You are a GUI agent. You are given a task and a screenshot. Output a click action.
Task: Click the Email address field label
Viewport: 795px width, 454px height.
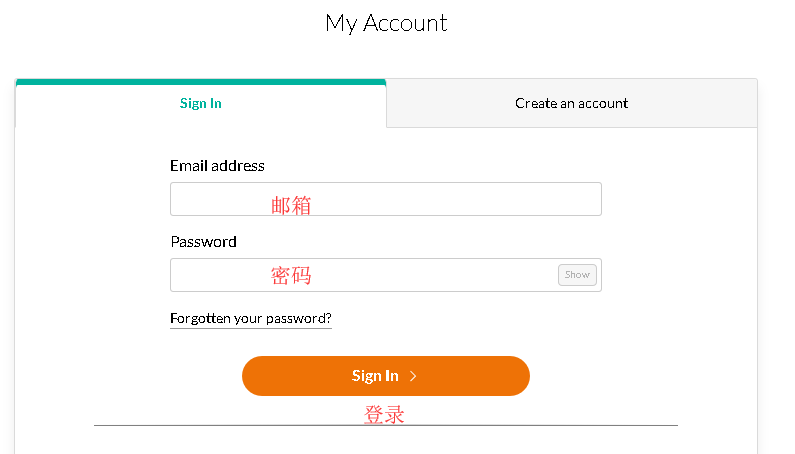click(217, 166)
